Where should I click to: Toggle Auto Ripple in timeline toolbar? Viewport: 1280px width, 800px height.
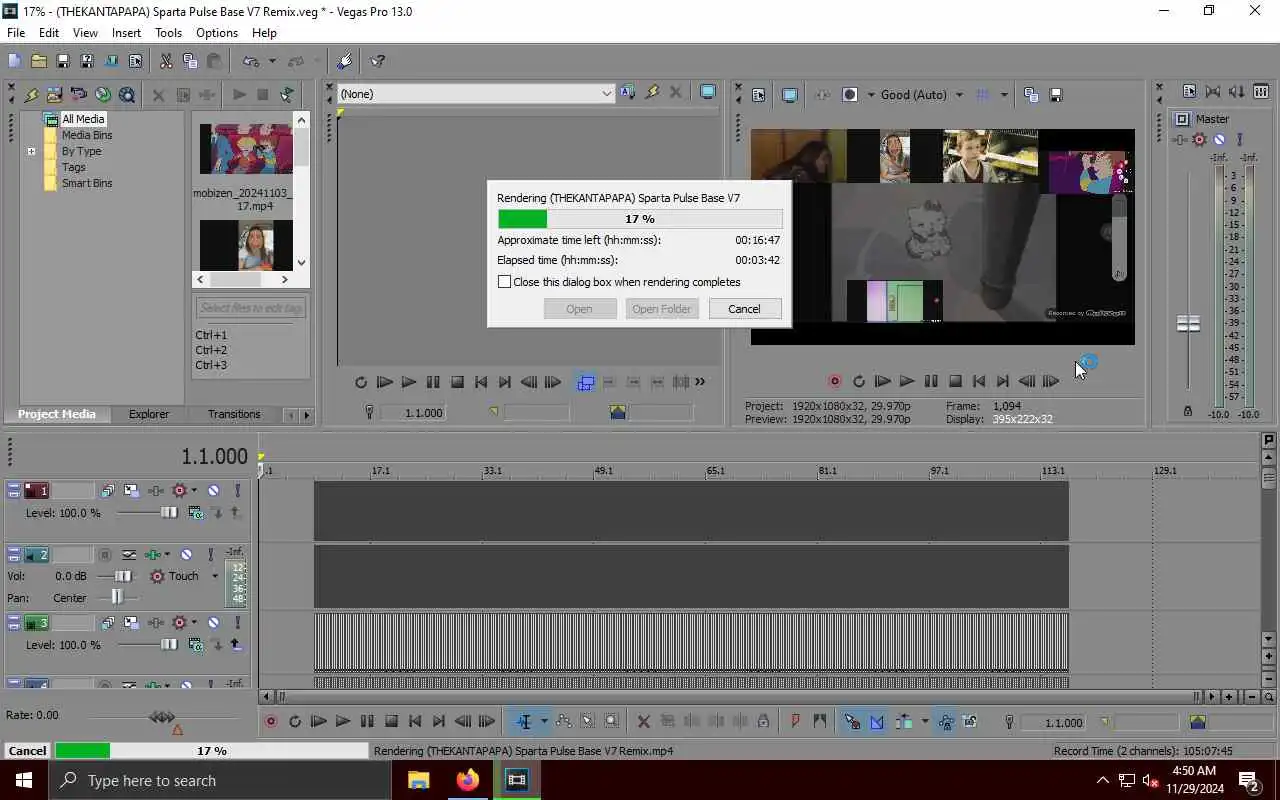904,721
